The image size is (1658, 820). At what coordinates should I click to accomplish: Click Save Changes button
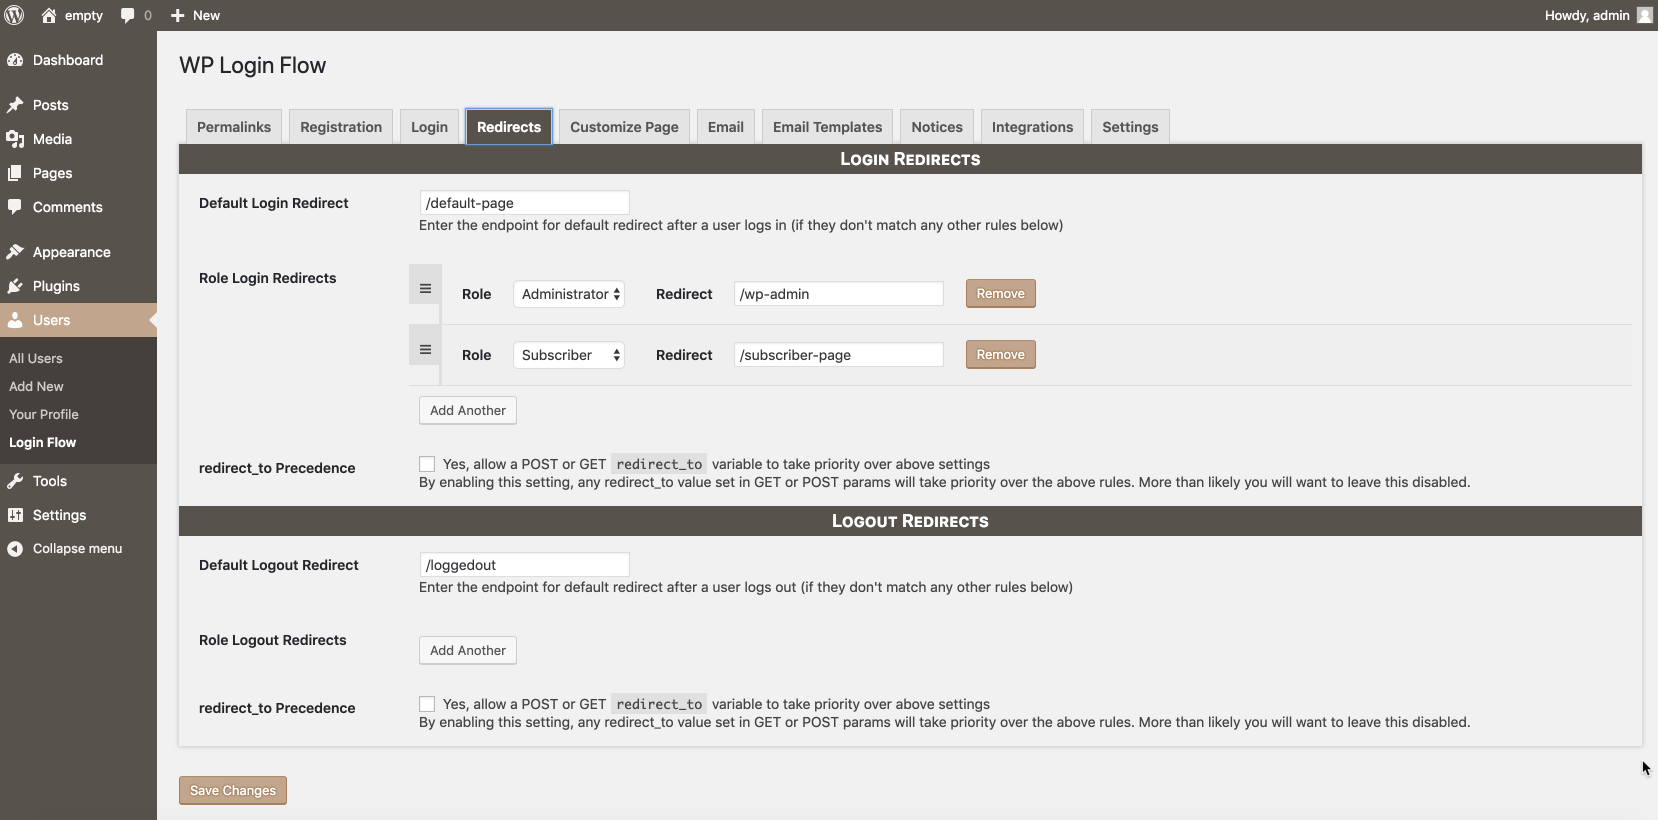(x=233, y=790)
